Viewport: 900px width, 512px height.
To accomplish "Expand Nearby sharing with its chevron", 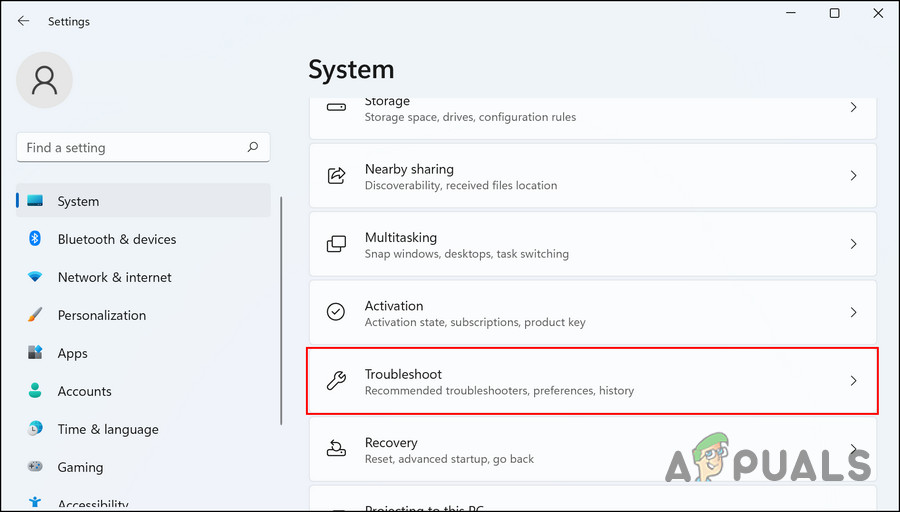I will pos(854,176).
